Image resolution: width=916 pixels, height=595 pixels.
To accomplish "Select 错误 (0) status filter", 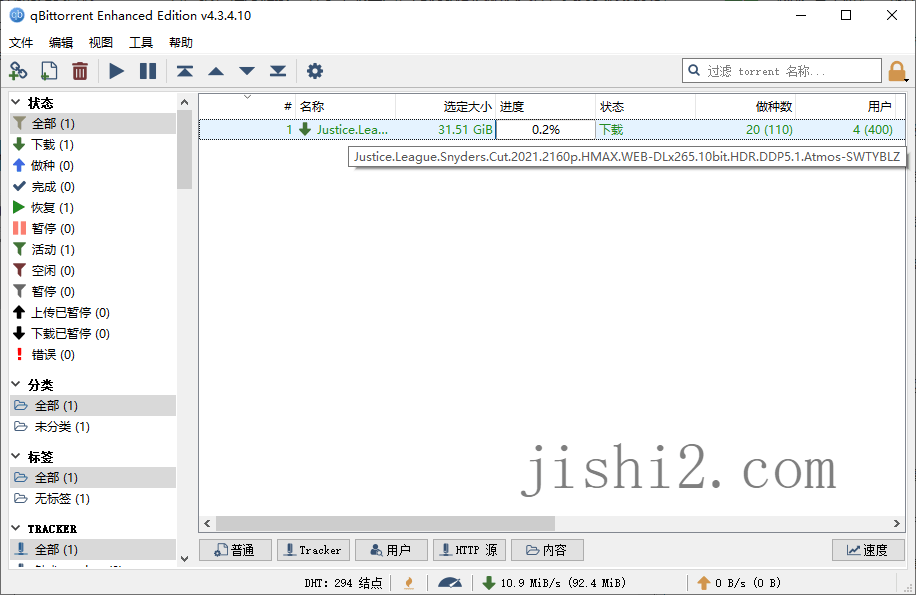I will (x=93, y=355).
